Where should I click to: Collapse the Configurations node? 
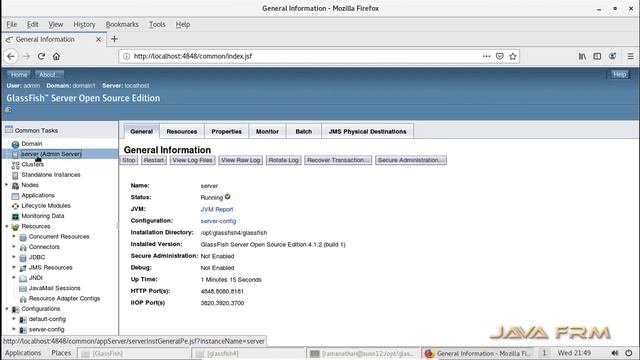(x=7, y=309)
